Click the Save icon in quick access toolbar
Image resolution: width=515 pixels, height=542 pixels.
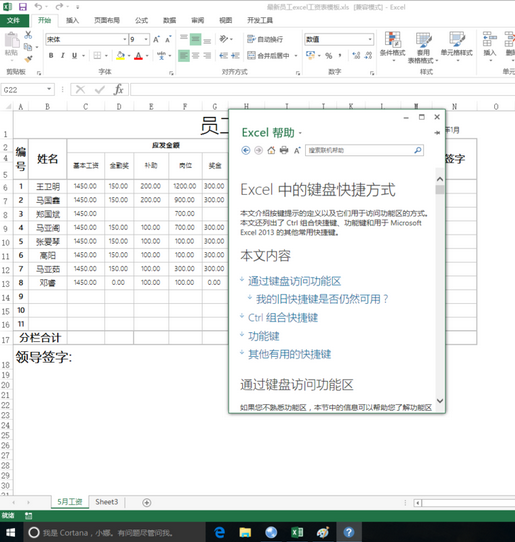tap(22, 7)
